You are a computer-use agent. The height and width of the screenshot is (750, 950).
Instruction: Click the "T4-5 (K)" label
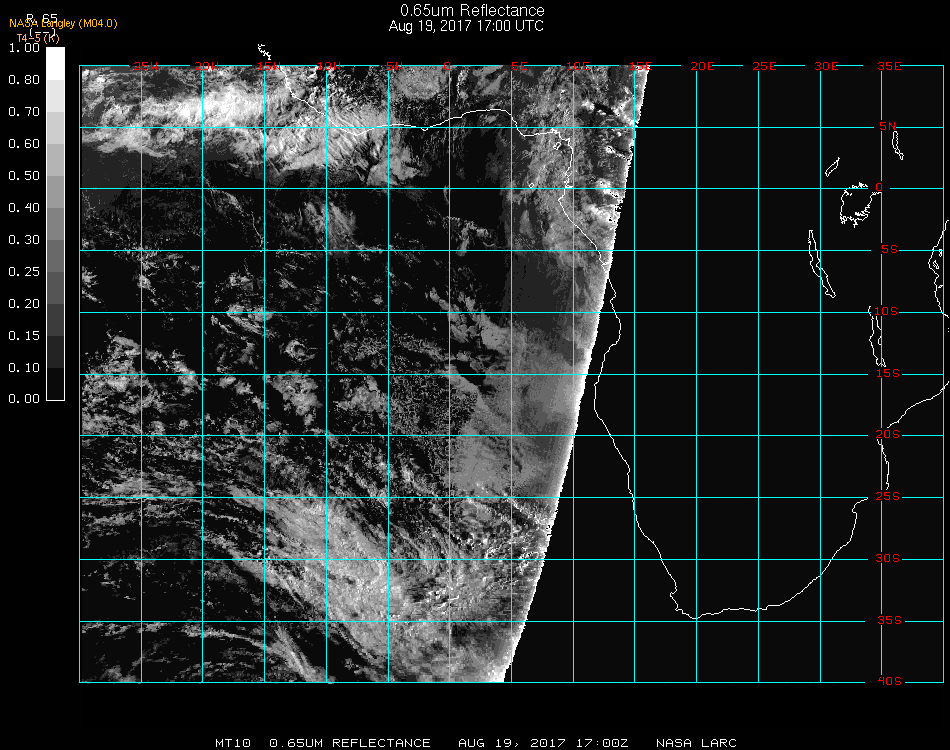[x=38, y=38]
